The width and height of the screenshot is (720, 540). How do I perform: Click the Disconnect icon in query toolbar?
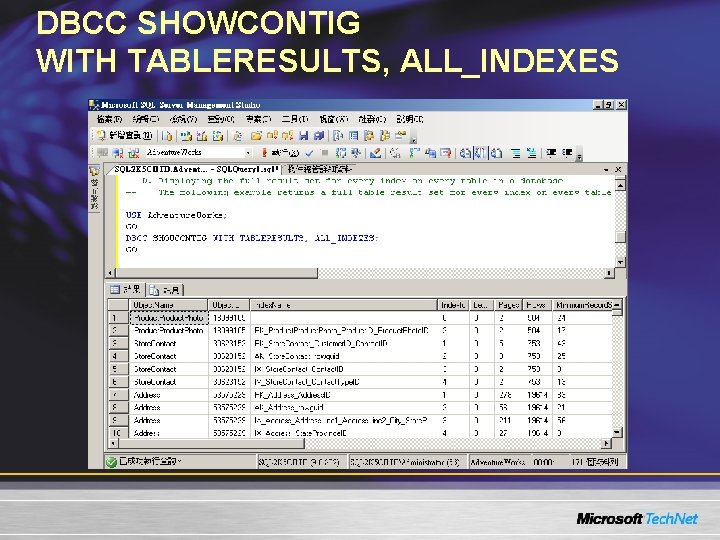point(118,152)
